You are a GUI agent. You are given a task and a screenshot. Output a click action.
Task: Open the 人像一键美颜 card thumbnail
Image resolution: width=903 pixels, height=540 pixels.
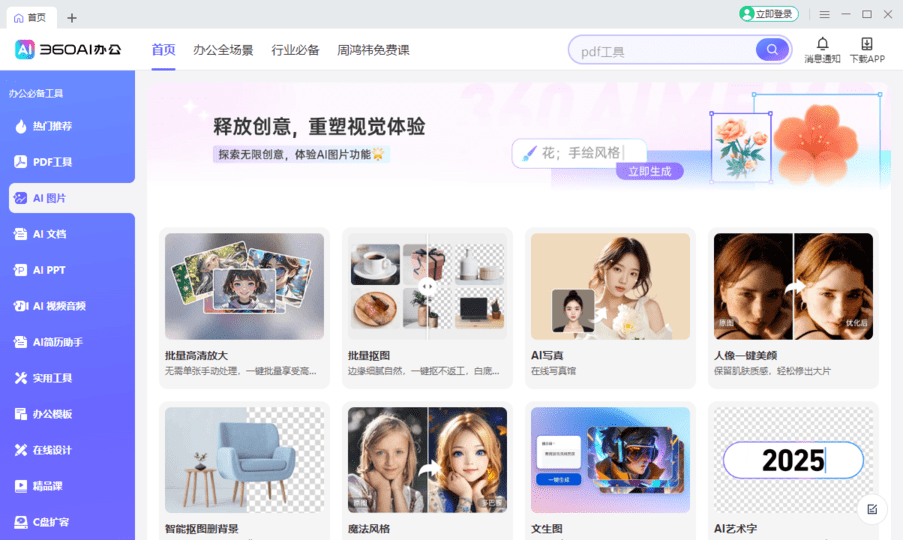coord(794,286)
